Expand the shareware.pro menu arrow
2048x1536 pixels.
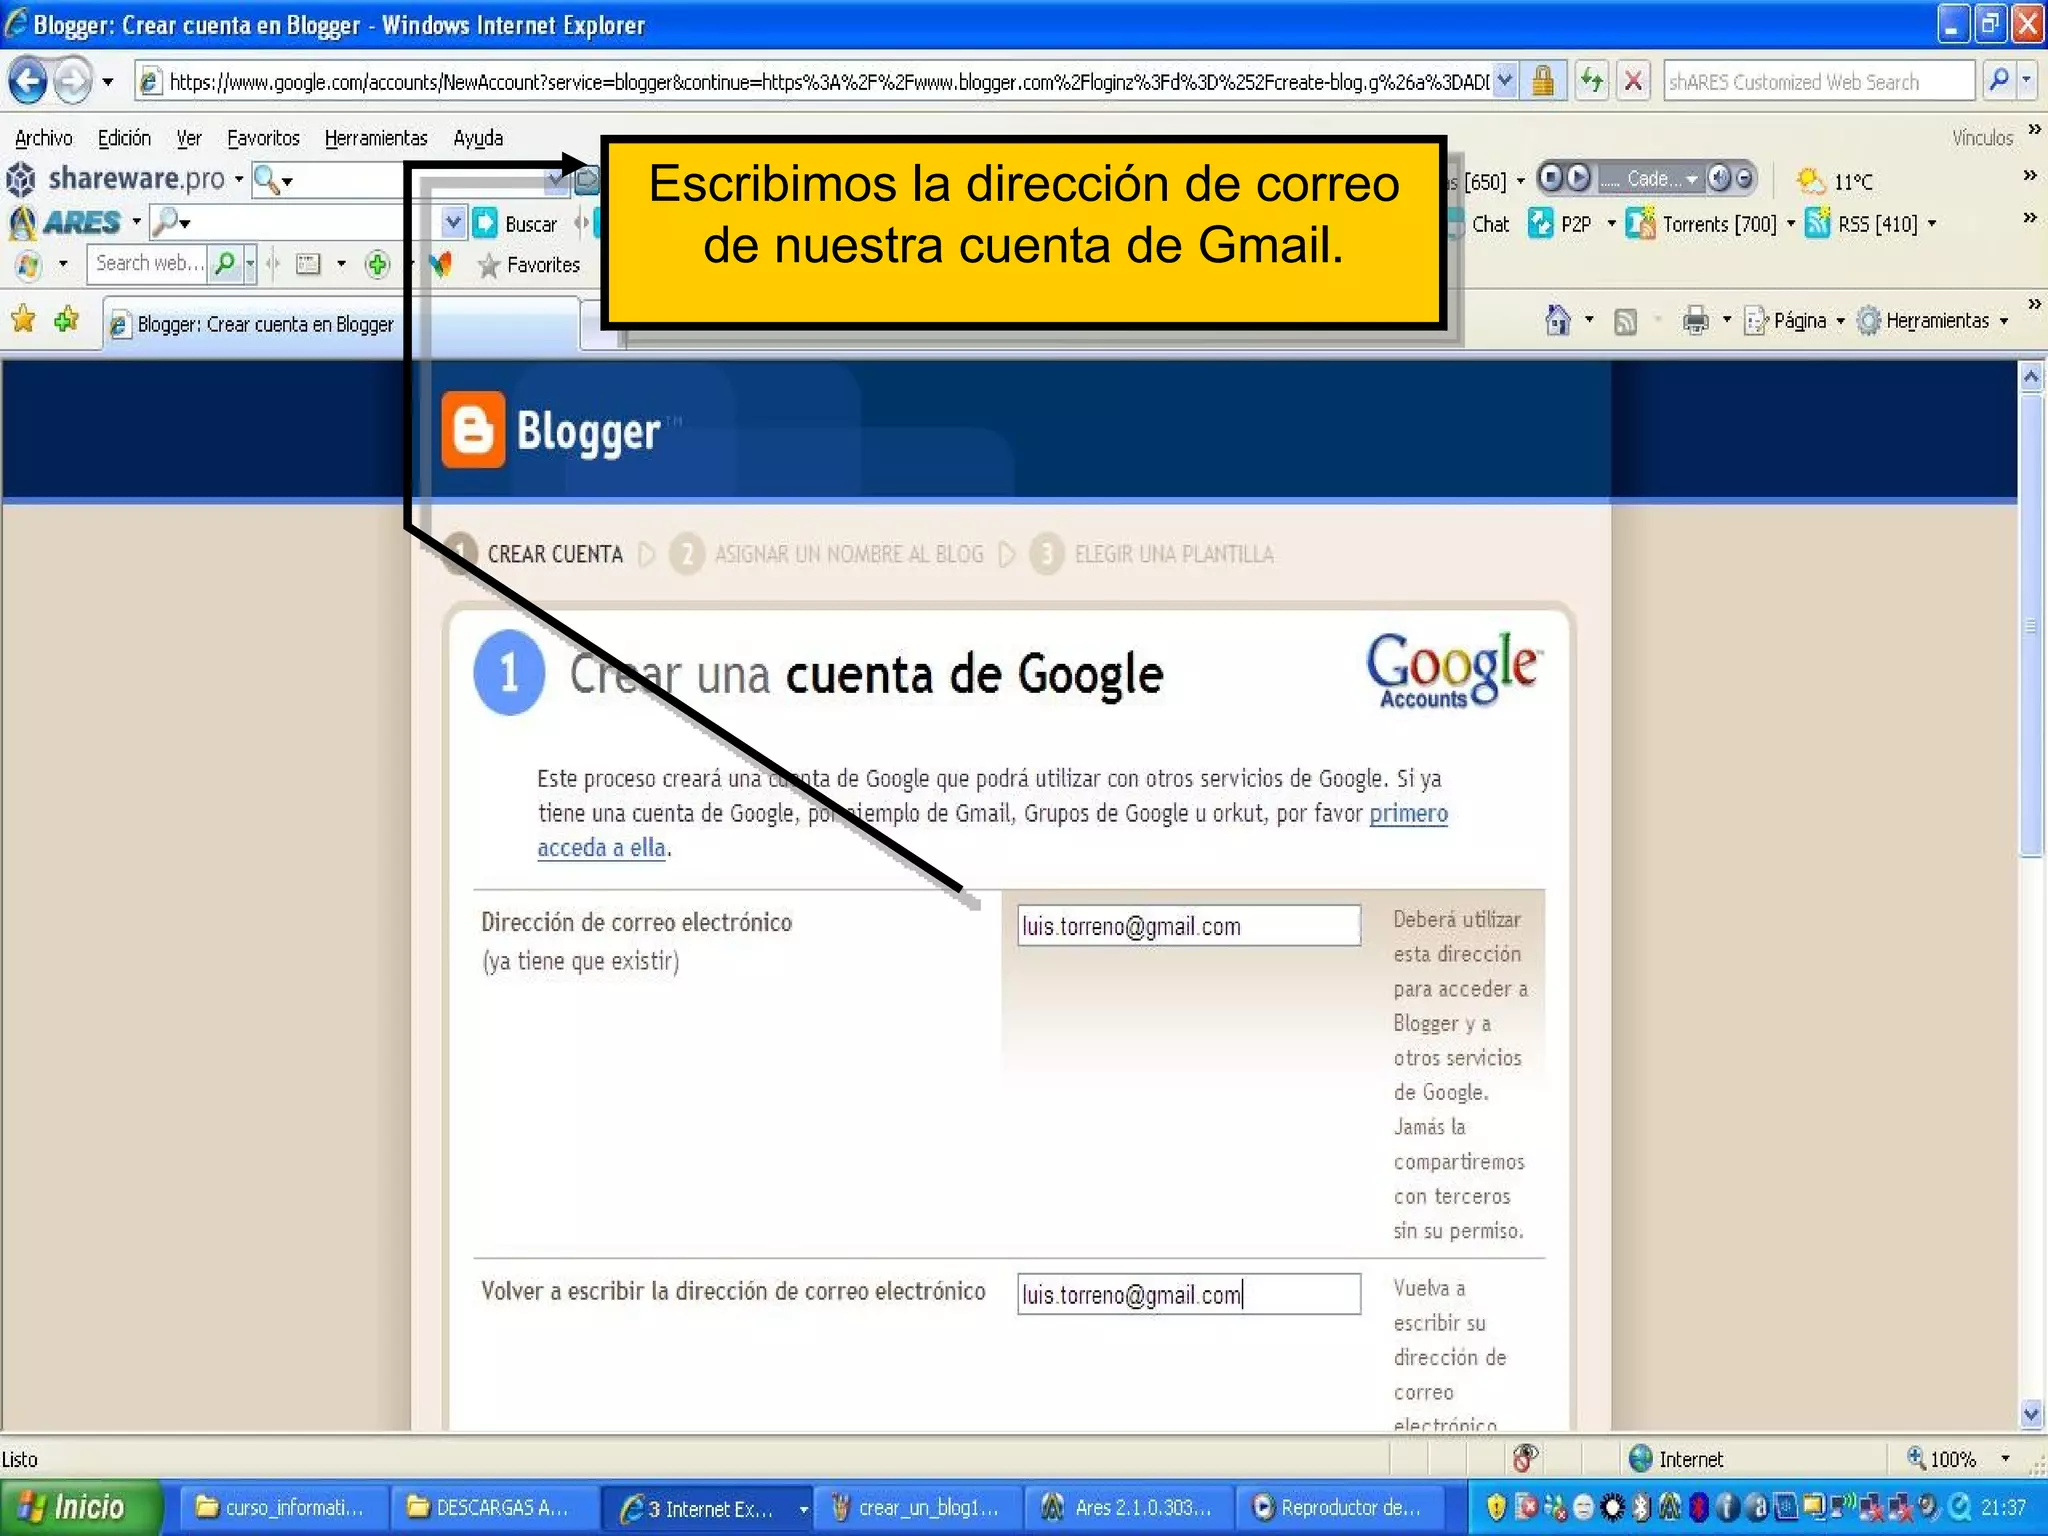click(239, 180)
